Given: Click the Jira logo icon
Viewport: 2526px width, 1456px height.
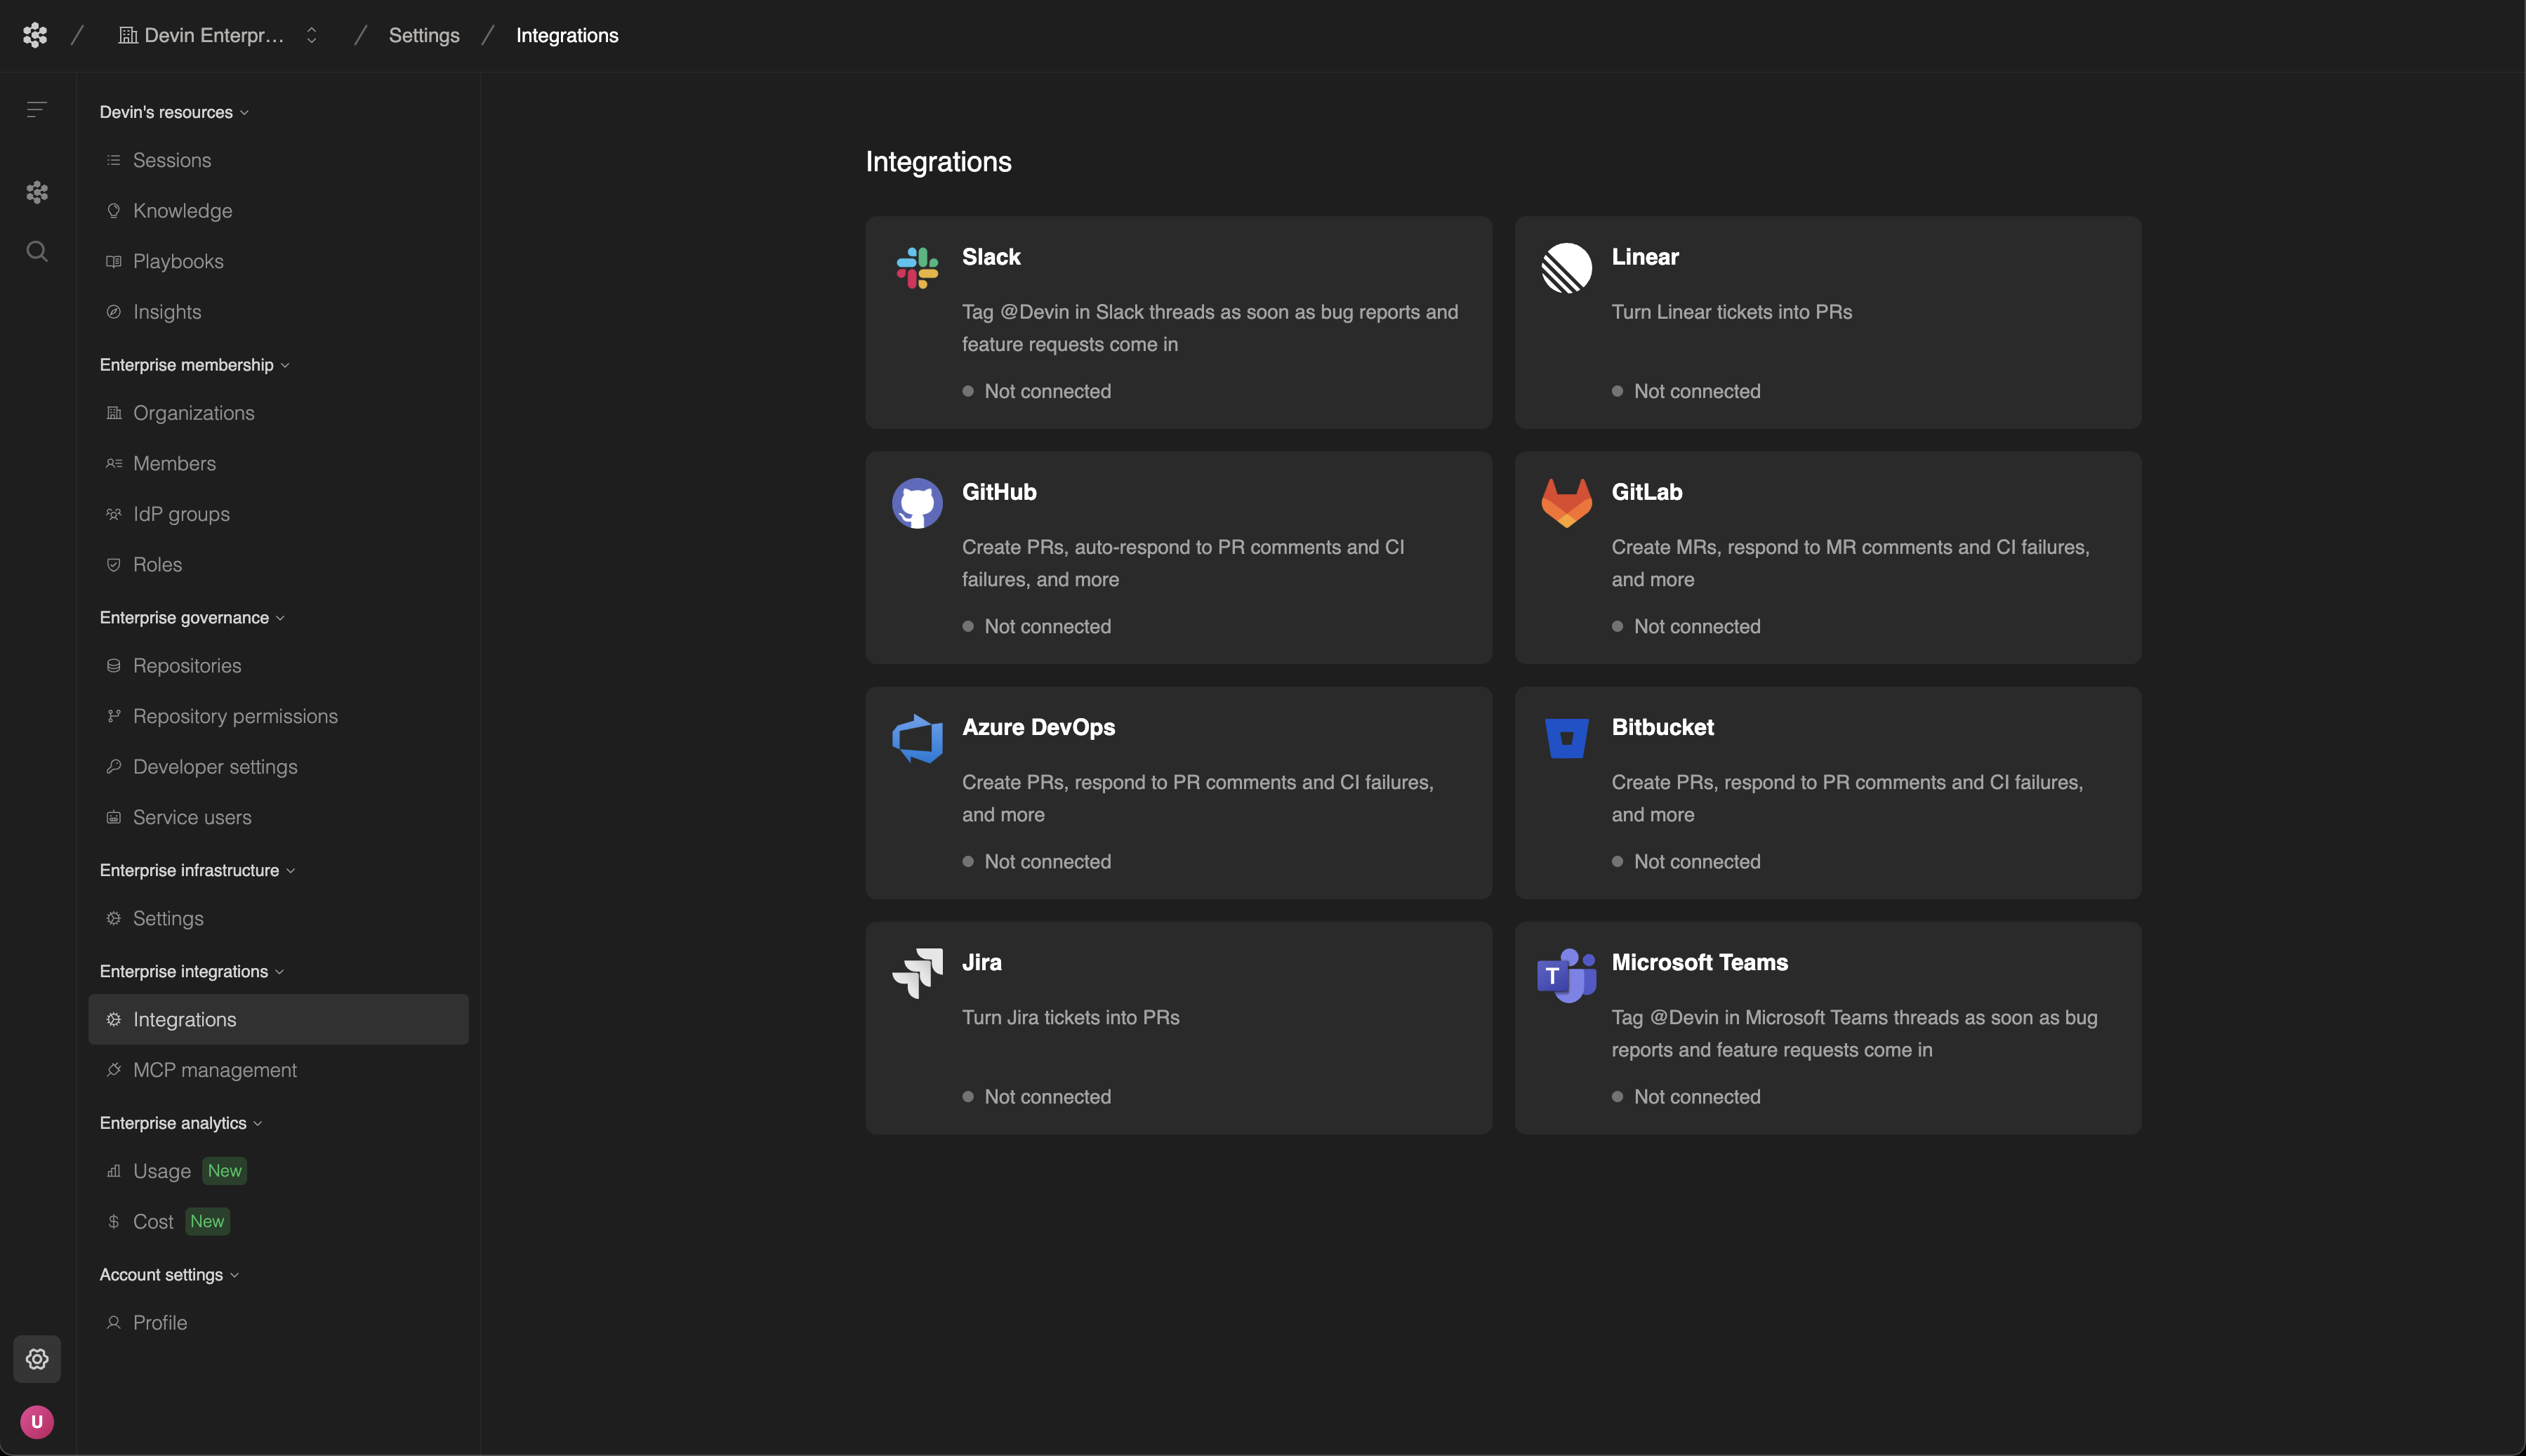Looking at the screenshot, I should 917,973.
